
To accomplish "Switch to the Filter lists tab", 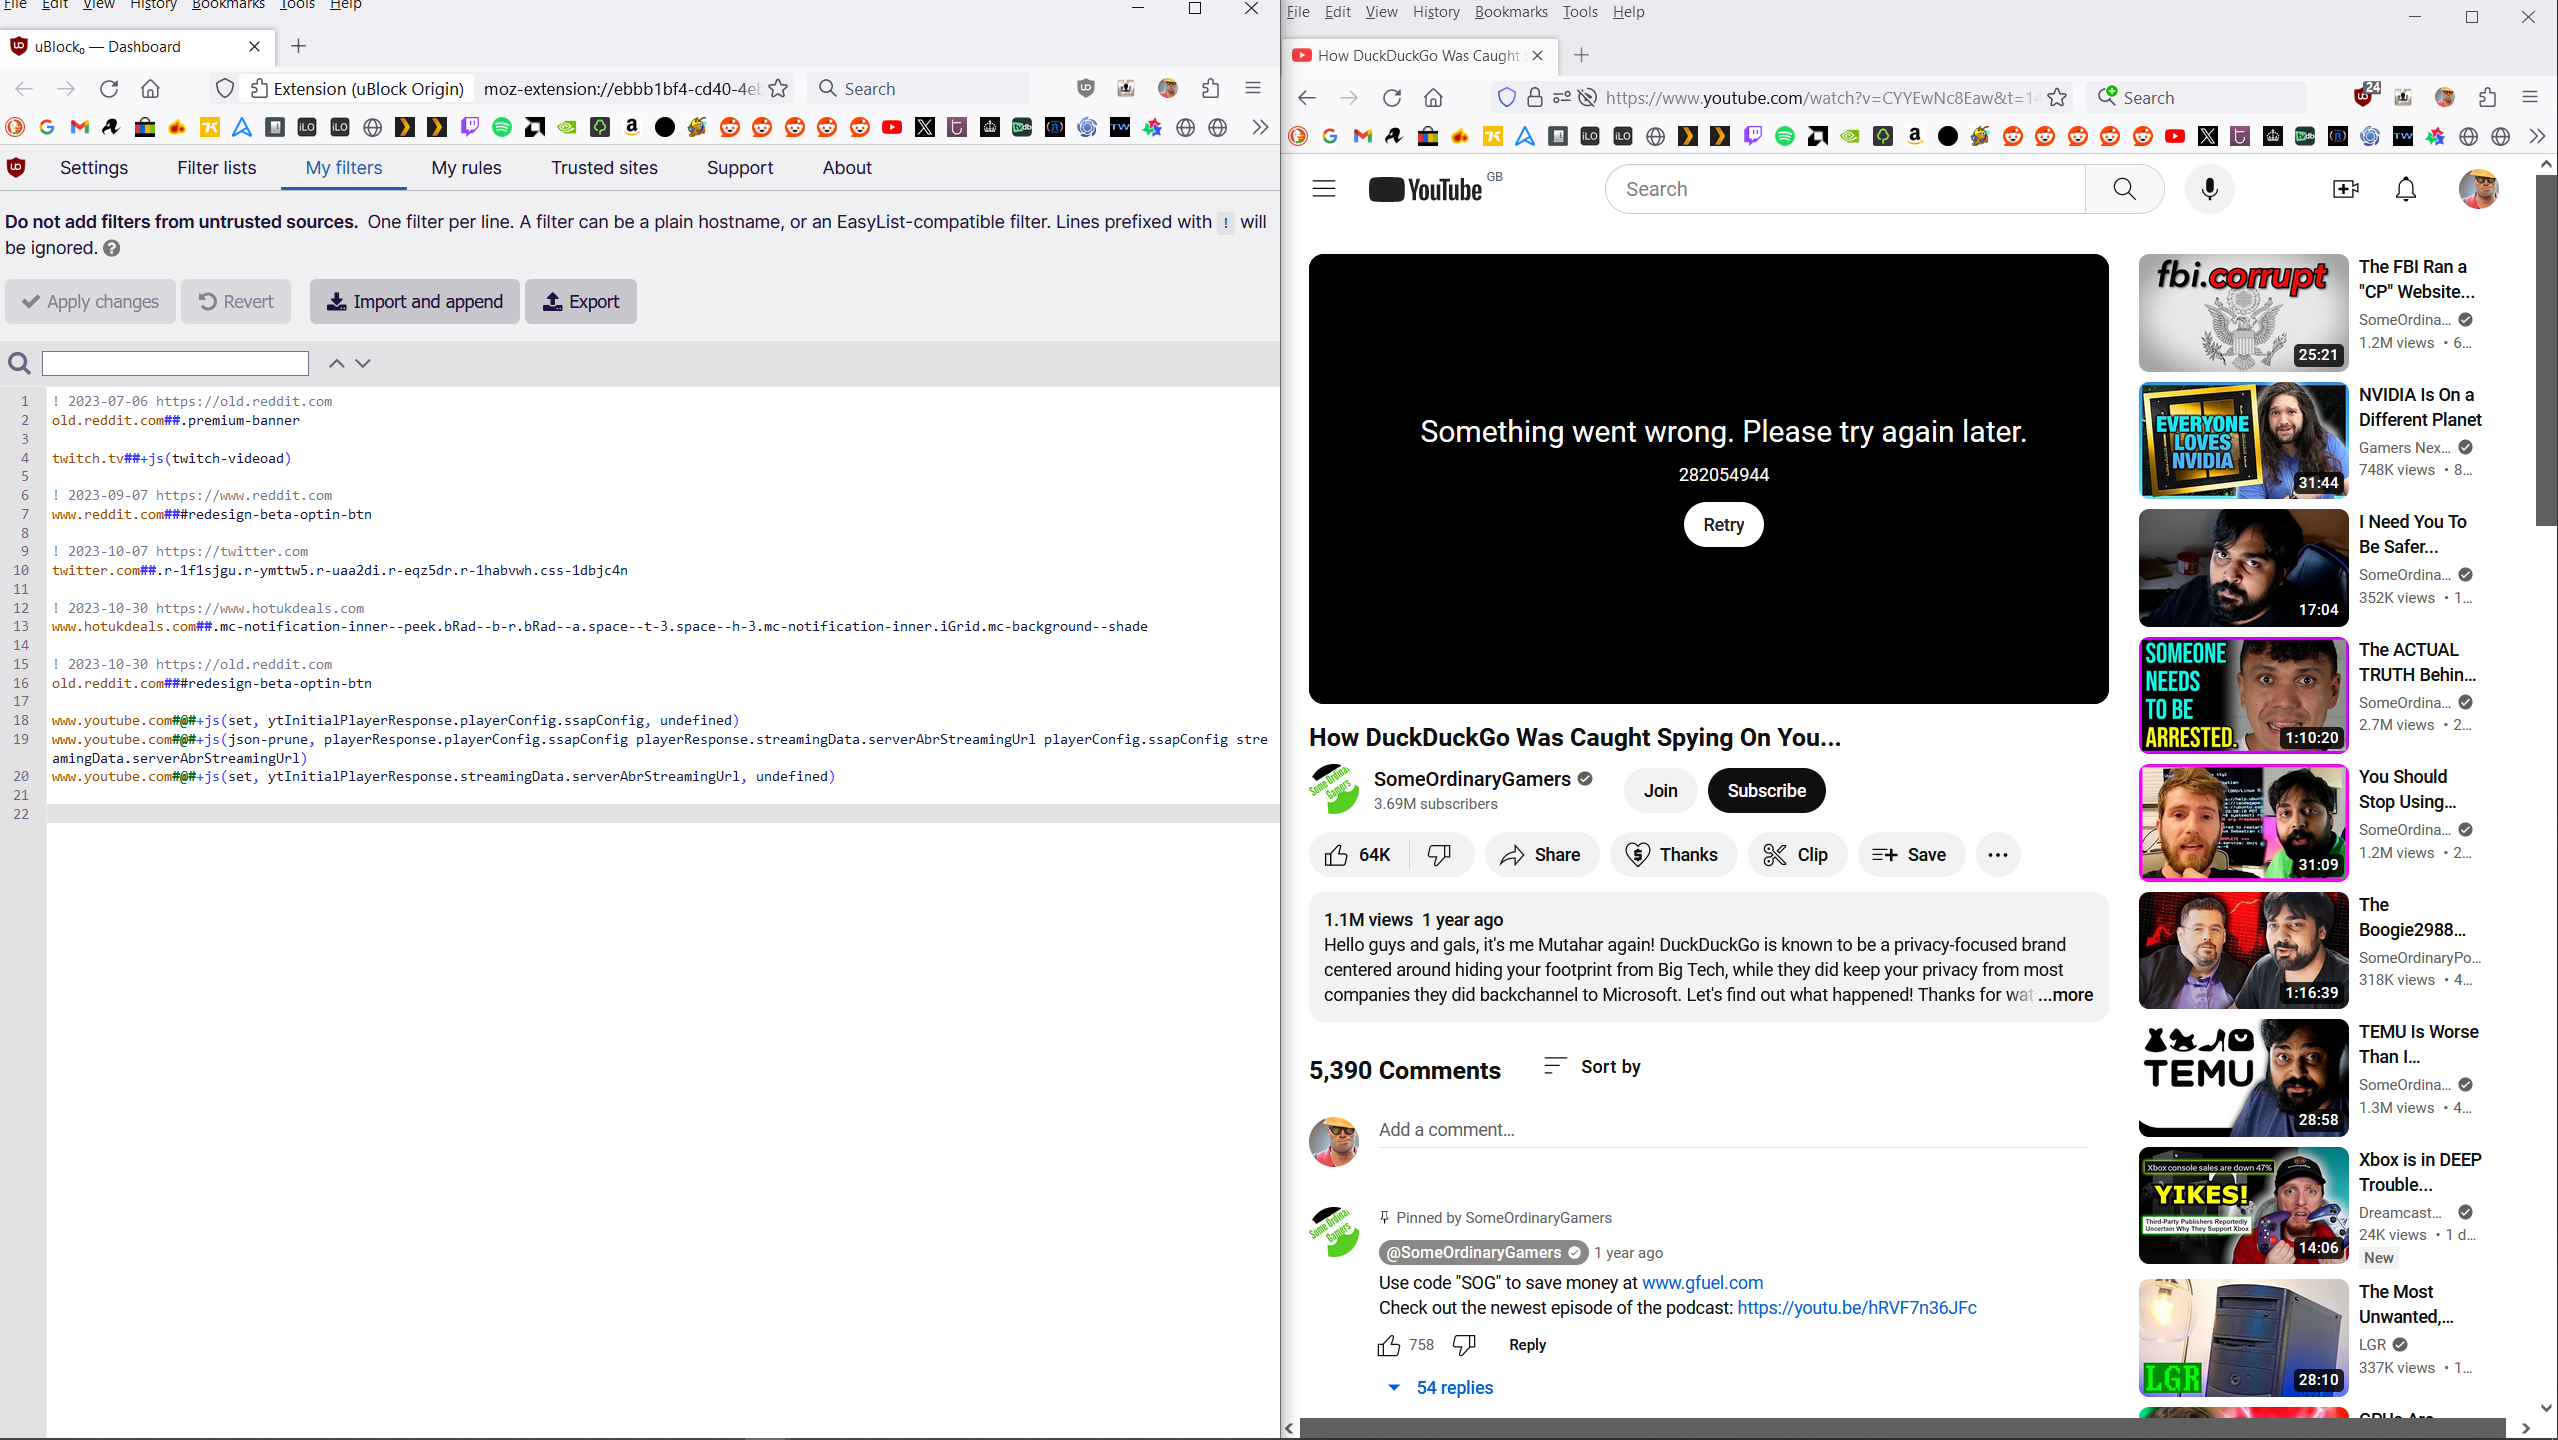I will tap(216, 168).
